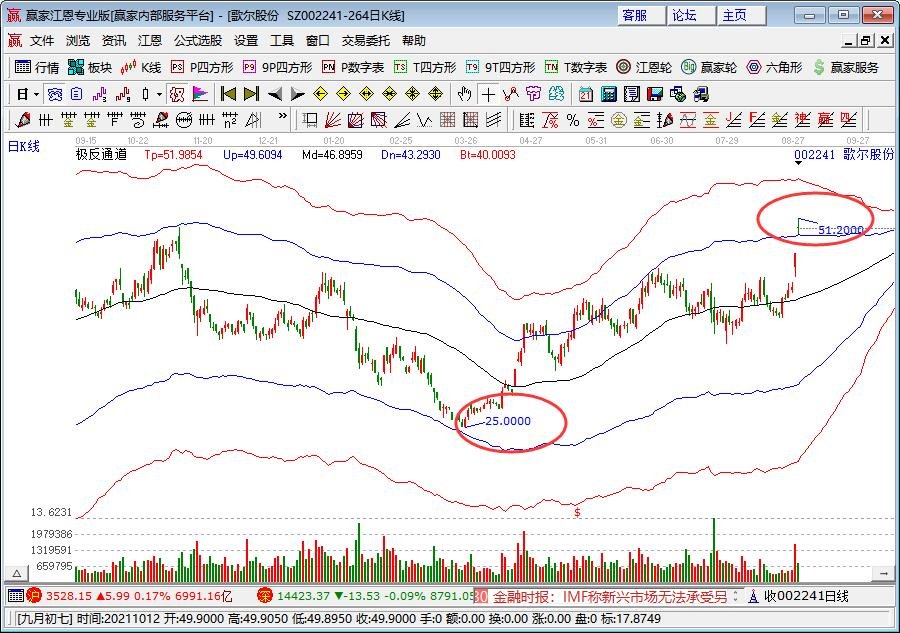Click the yellow diamond left-arrow icon

click(320, 94)
